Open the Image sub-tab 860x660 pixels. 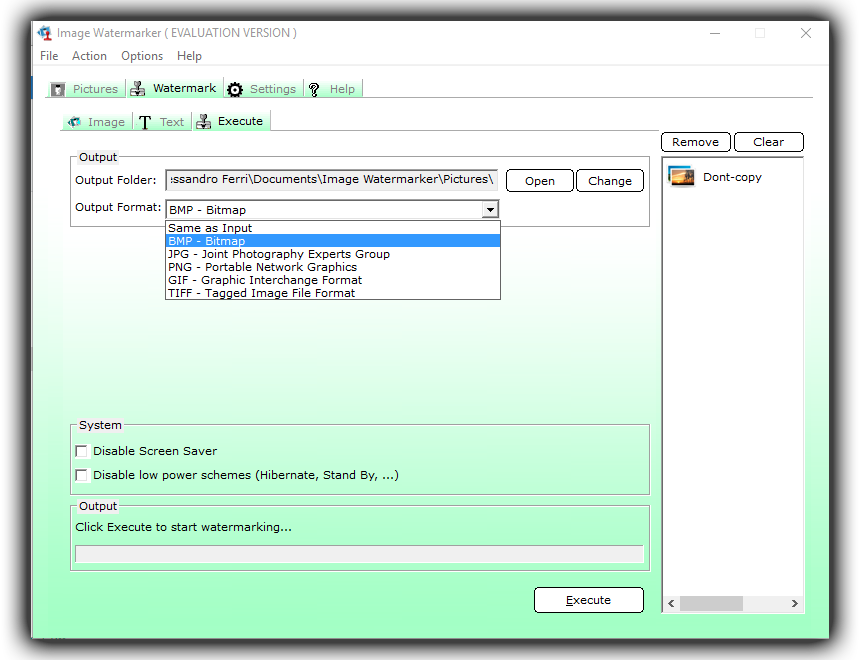pos(97,122)
